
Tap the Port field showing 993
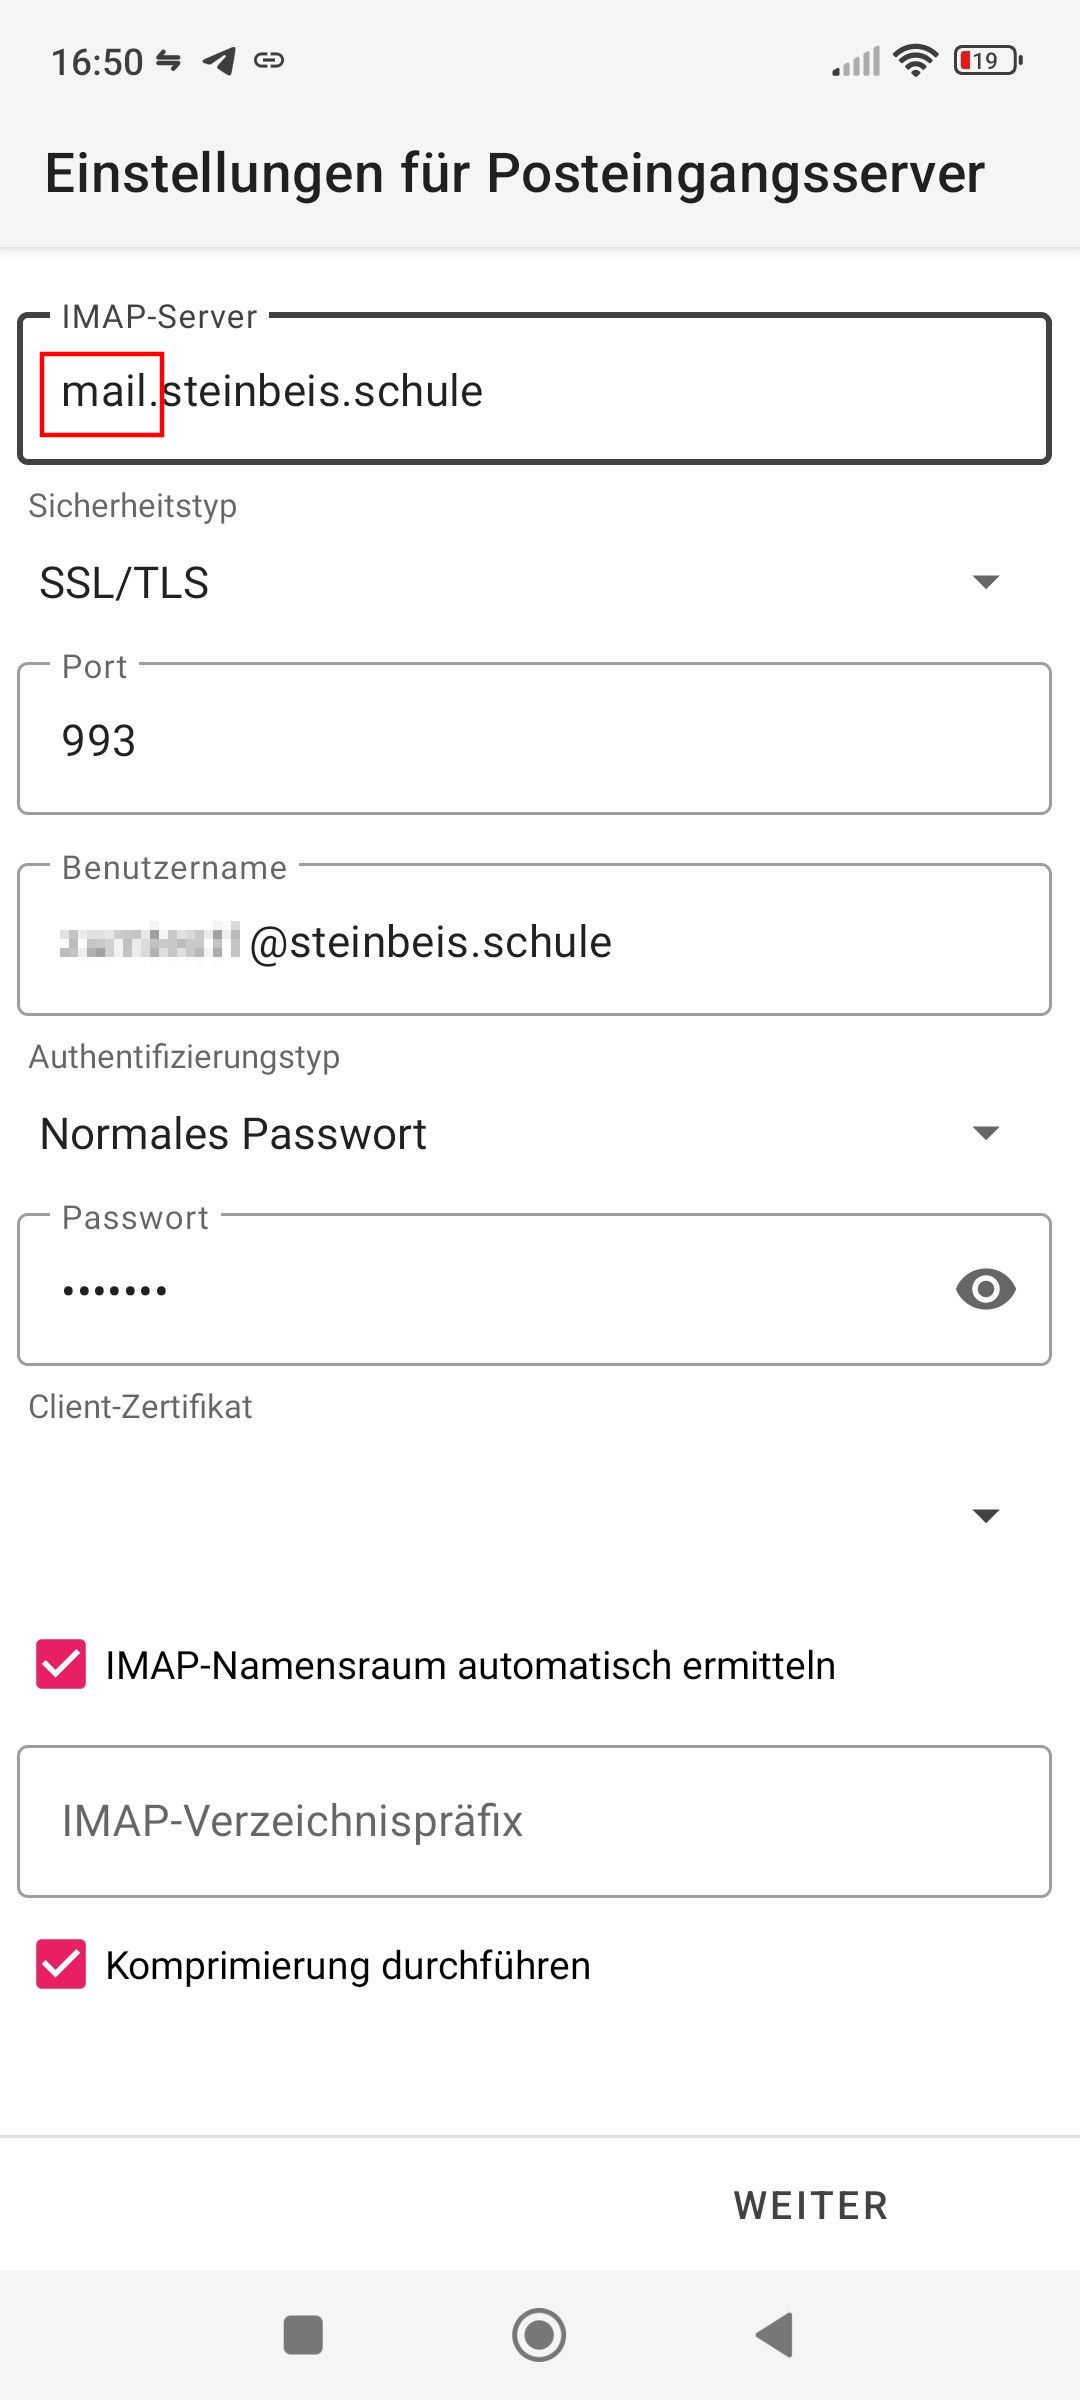[x=534, y=740]
